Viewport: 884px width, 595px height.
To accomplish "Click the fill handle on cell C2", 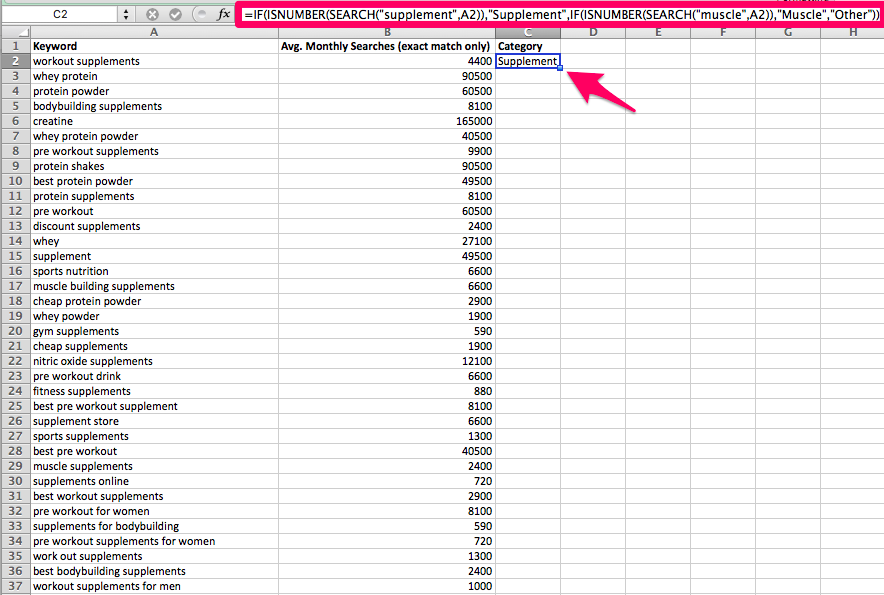I will pos(560,68).
